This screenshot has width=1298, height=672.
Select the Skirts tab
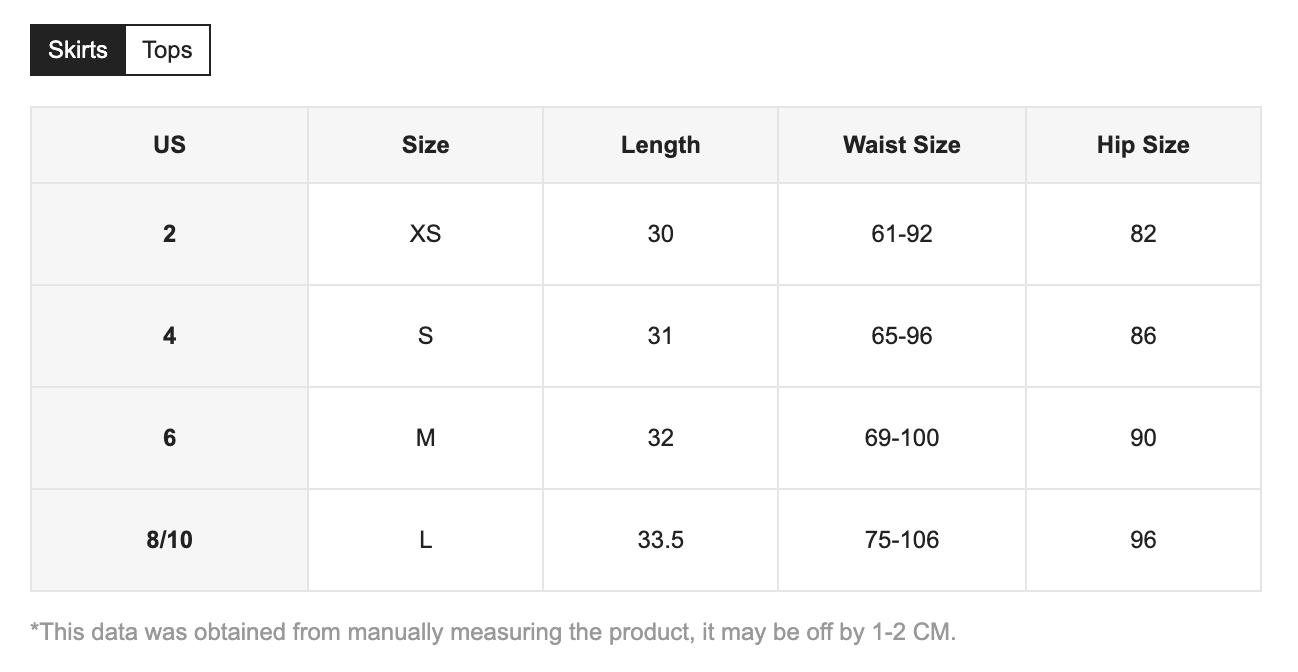tap(78, 50)
